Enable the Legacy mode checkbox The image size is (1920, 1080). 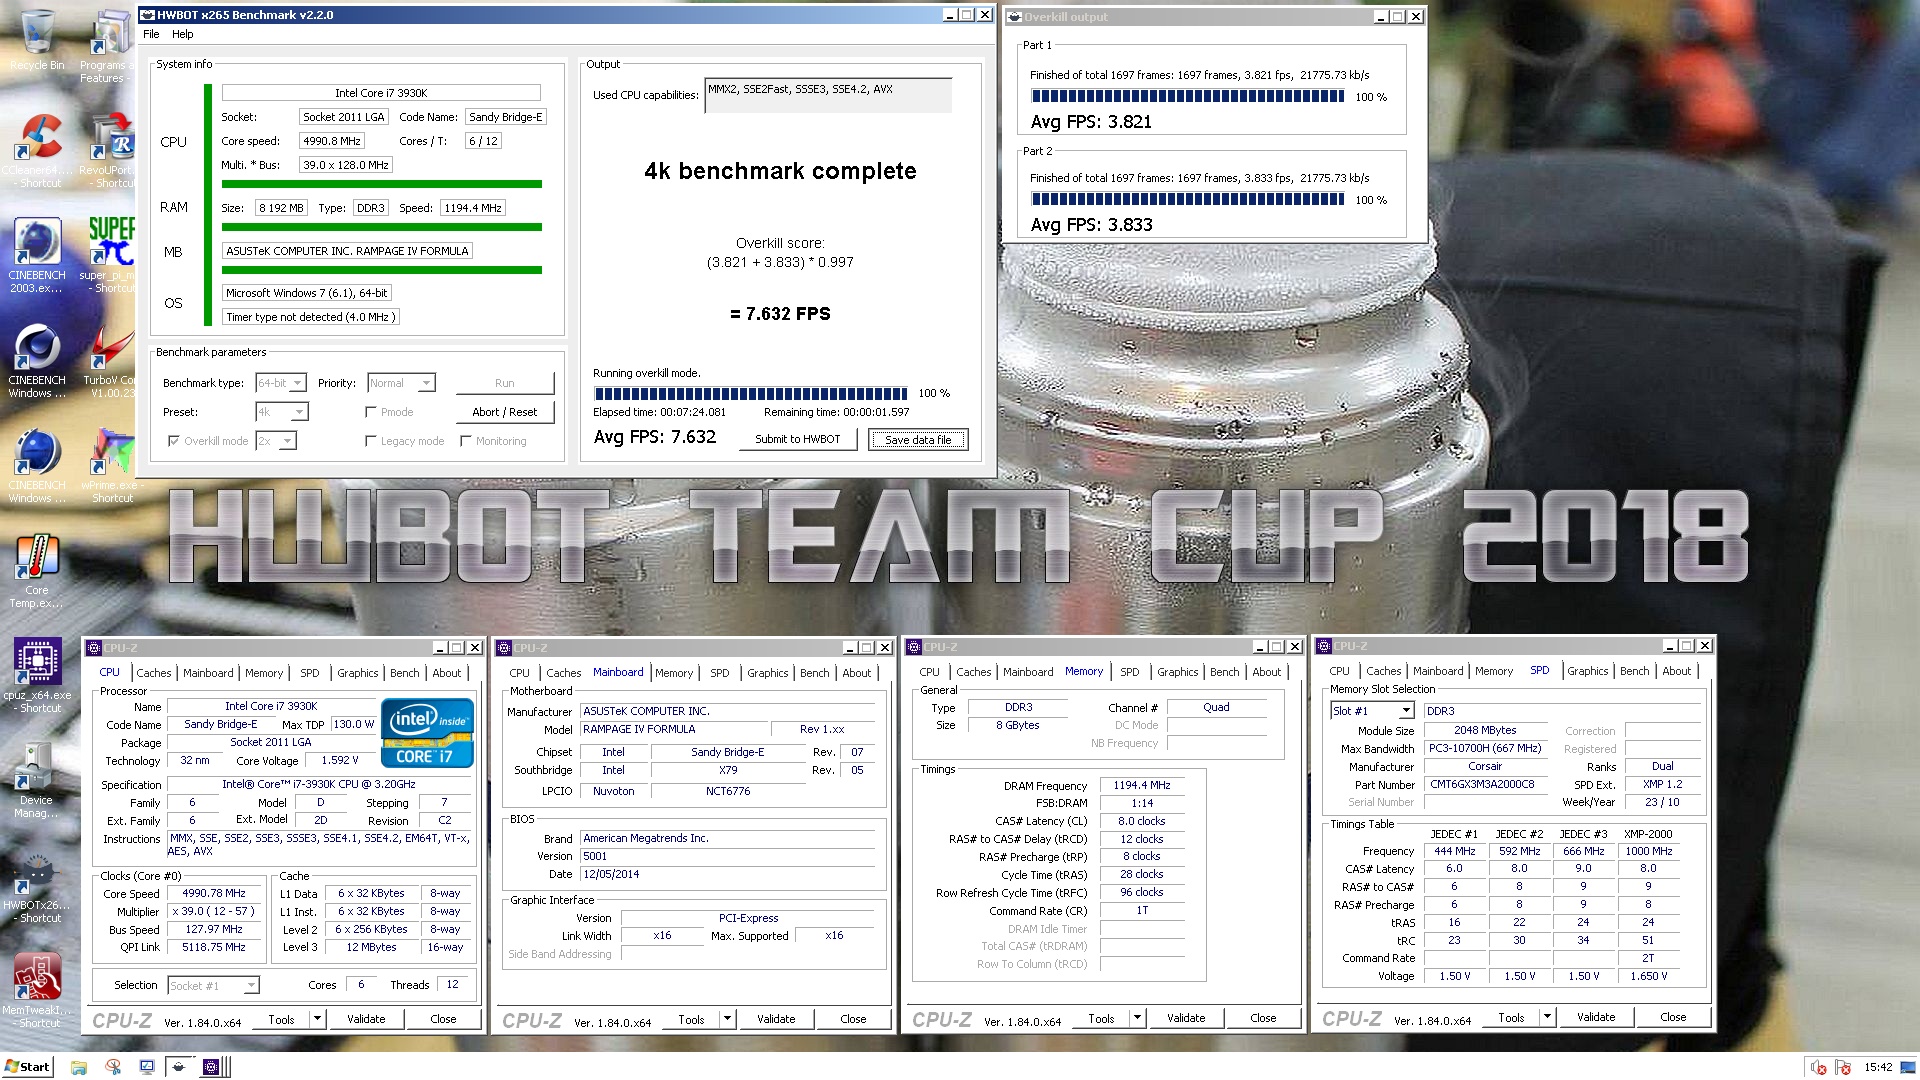coord(371,441)
